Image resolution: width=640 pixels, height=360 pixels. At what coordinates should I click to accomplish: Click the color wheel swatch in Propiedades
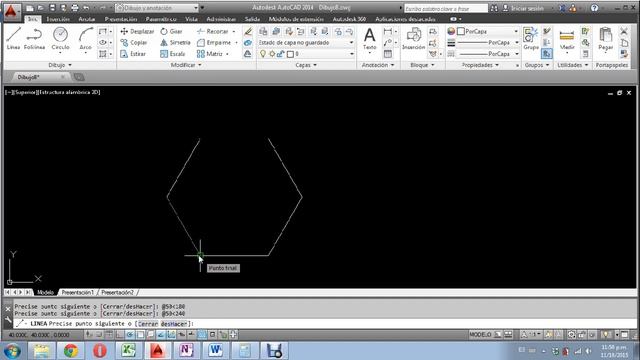pyautogui.click(x=451, y=31)
